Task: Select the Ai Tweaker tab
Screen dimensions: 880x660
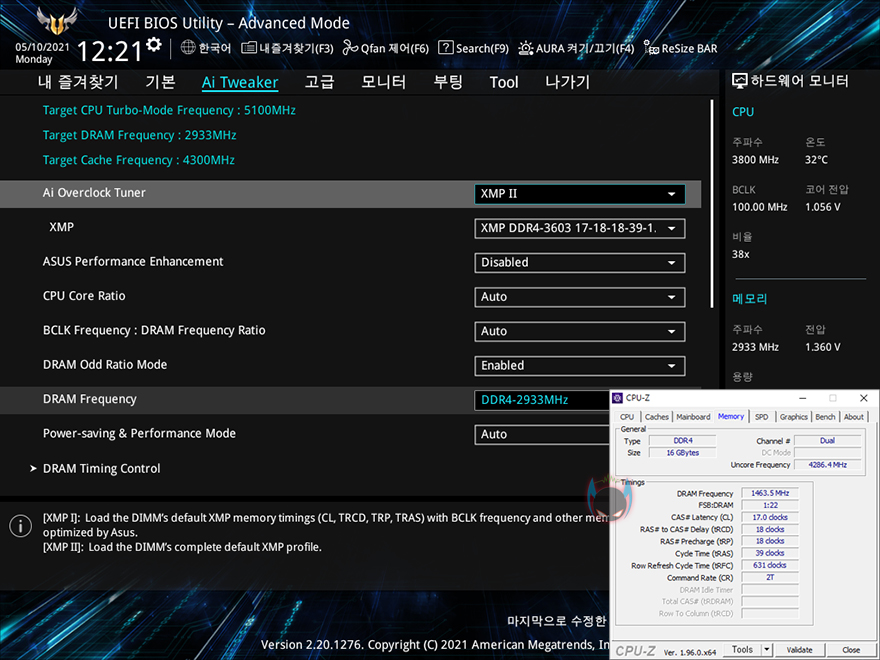Action: point(240,82)
